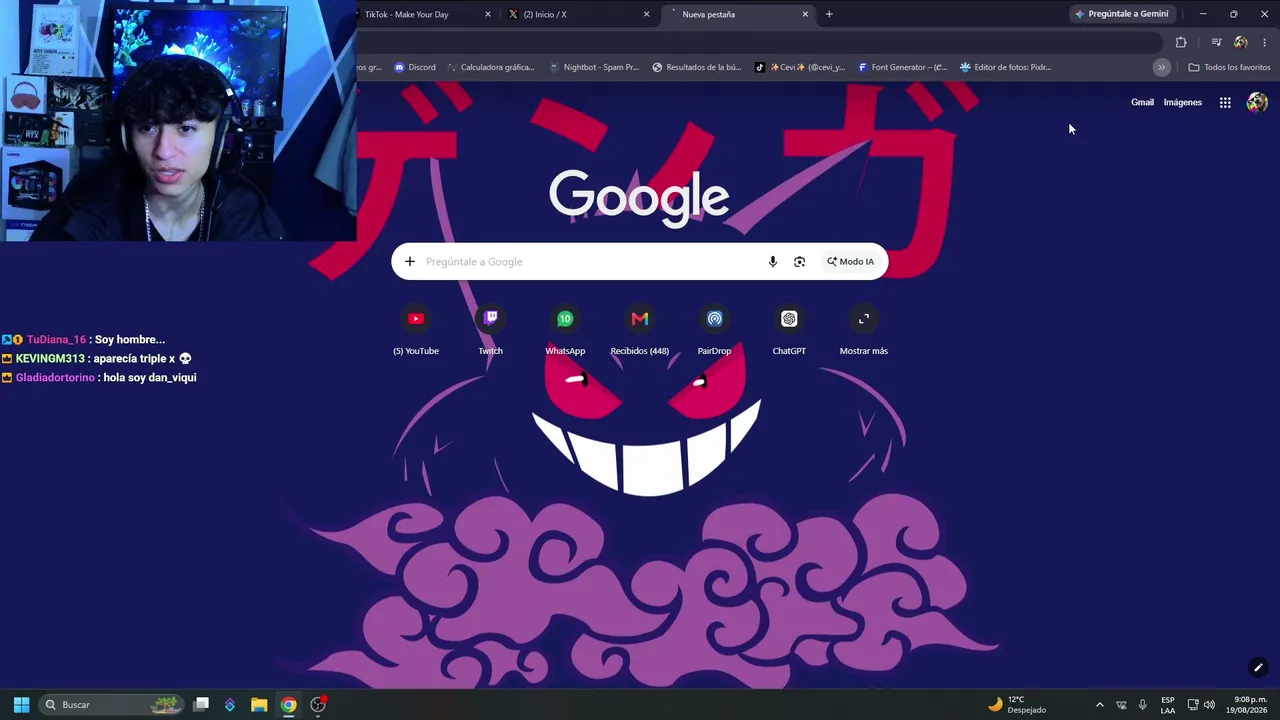The image size is (1280, 720).
Task: Open the Font Generator bookmark
Action: (902, 67)
